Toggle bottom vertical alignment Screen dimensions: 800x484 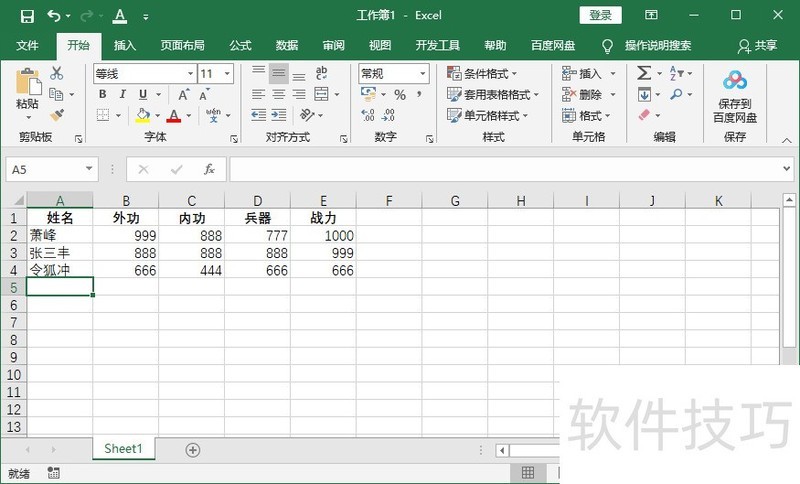coord(299,76)
